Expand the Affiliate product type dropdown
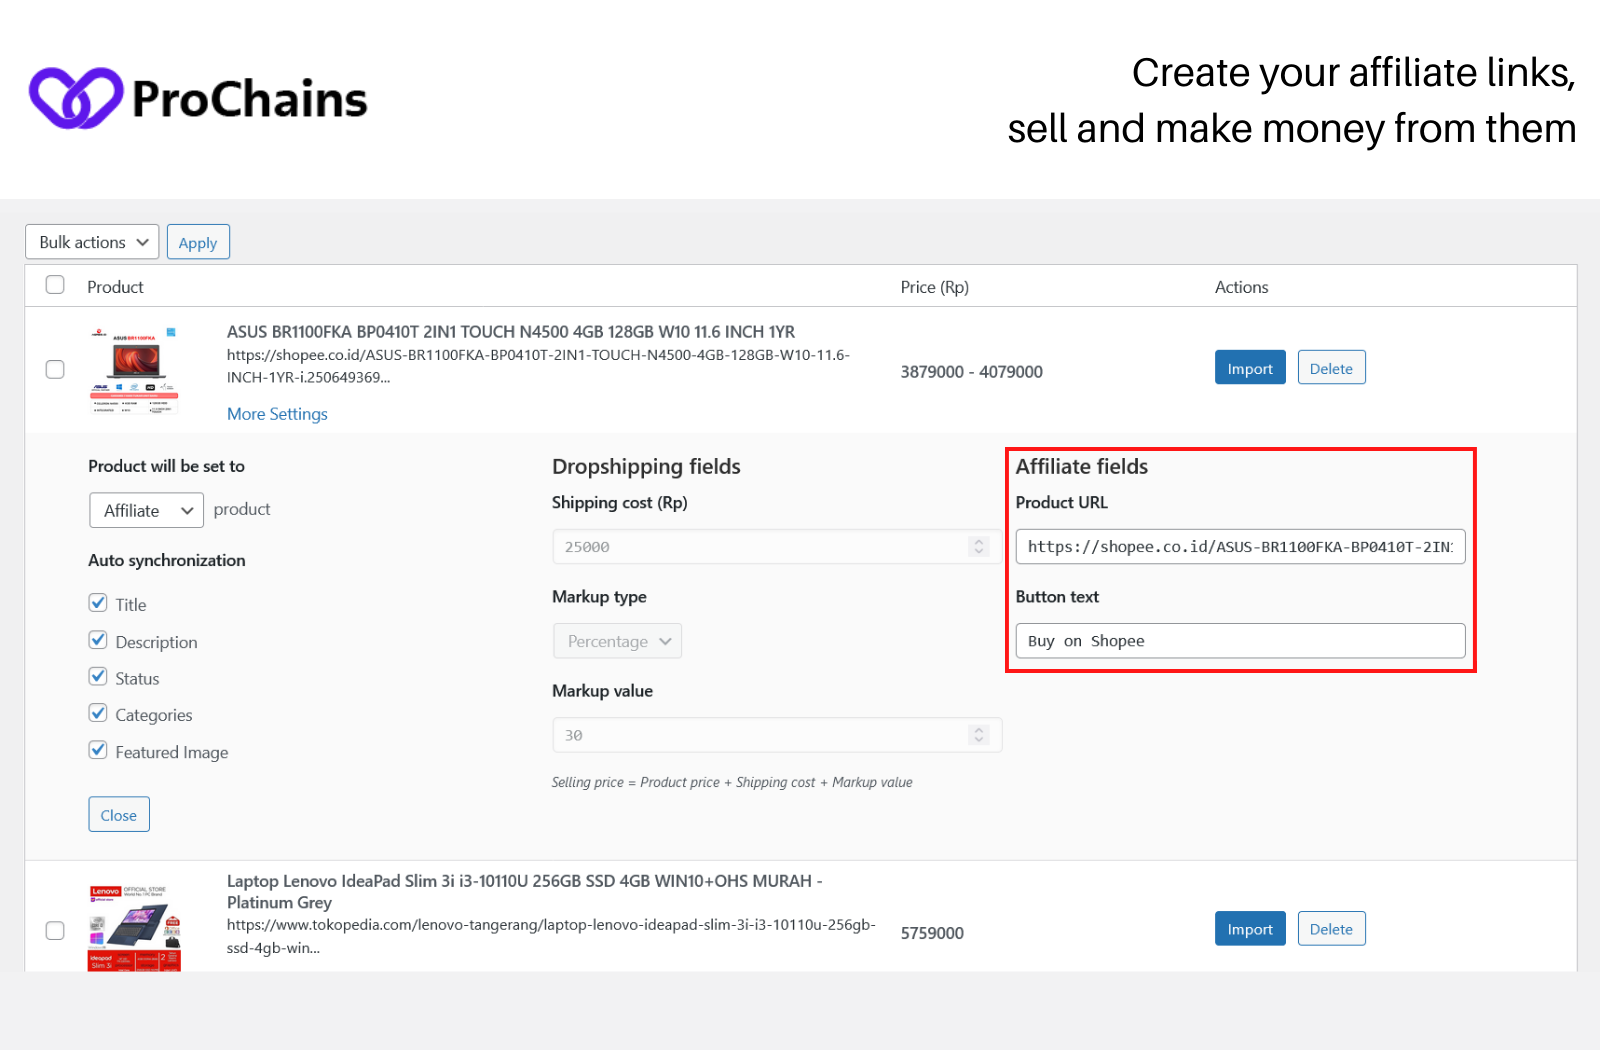 click(x=147, y=510)
